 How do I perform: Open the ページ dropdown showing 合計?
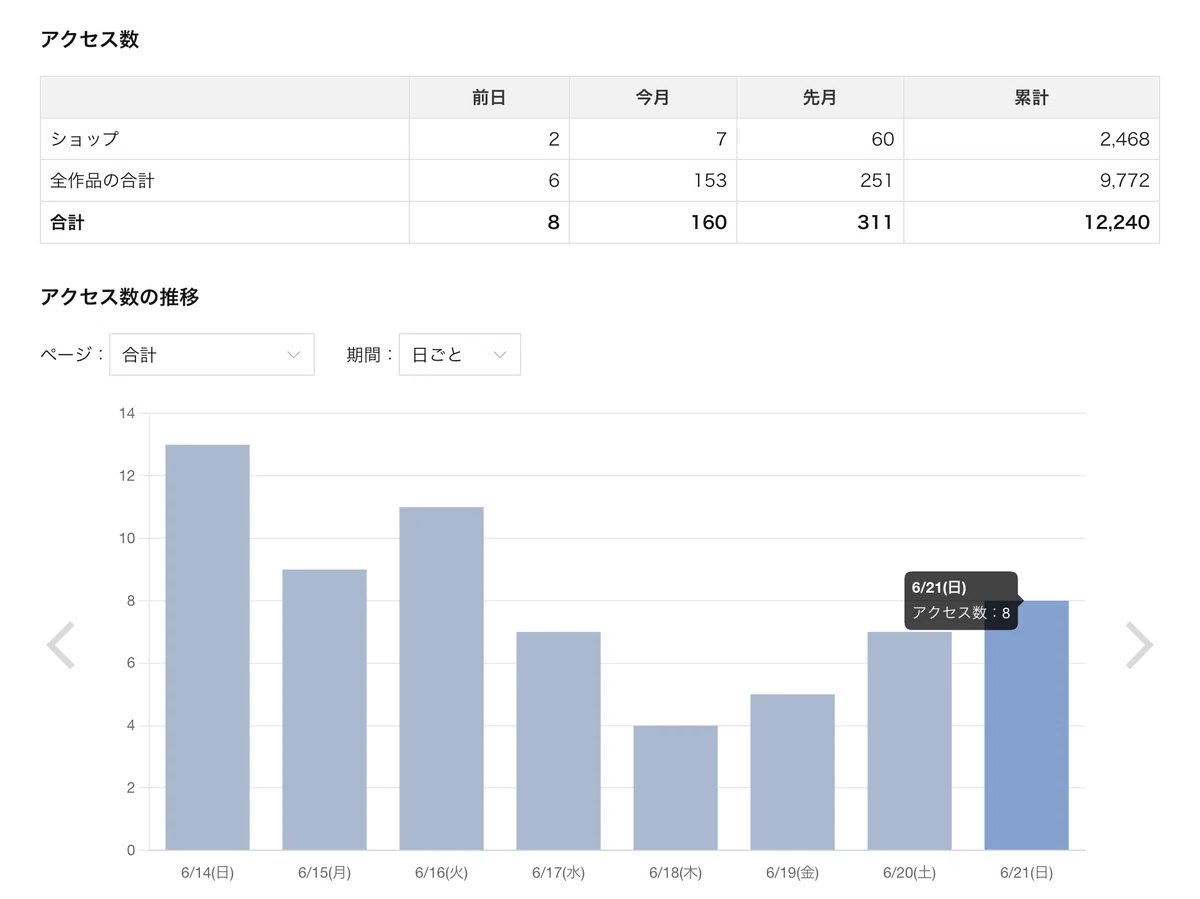click(212, 355)
